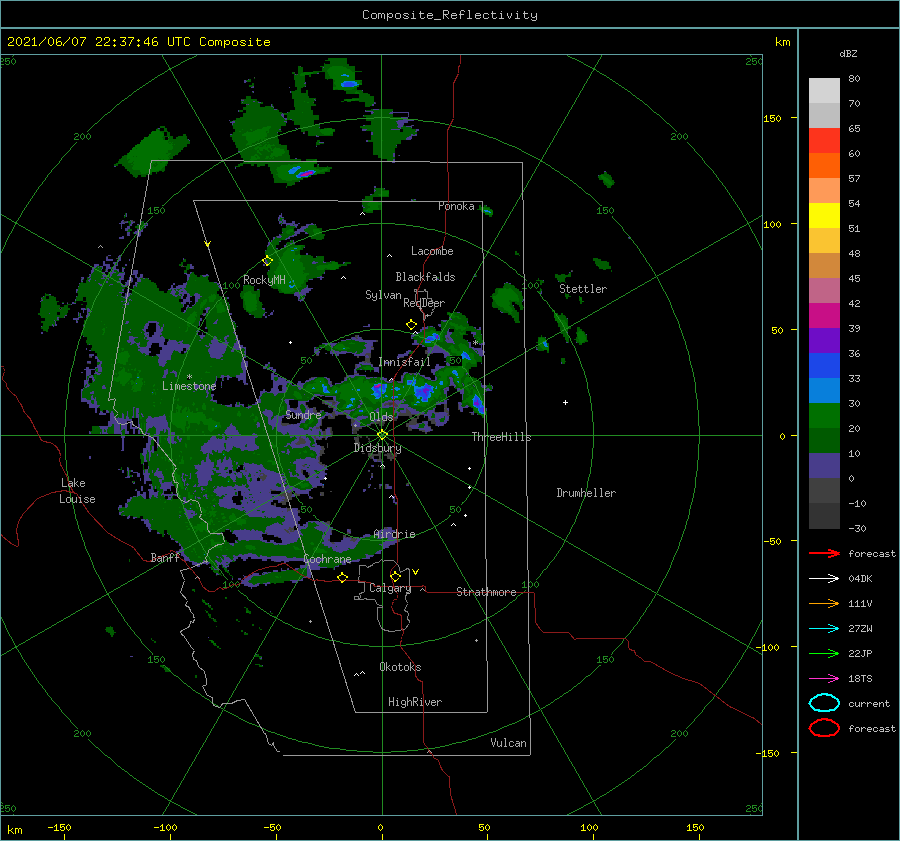Select the red forecast ellipse legend icon
The image size is (900, 841).
point(824,728)
